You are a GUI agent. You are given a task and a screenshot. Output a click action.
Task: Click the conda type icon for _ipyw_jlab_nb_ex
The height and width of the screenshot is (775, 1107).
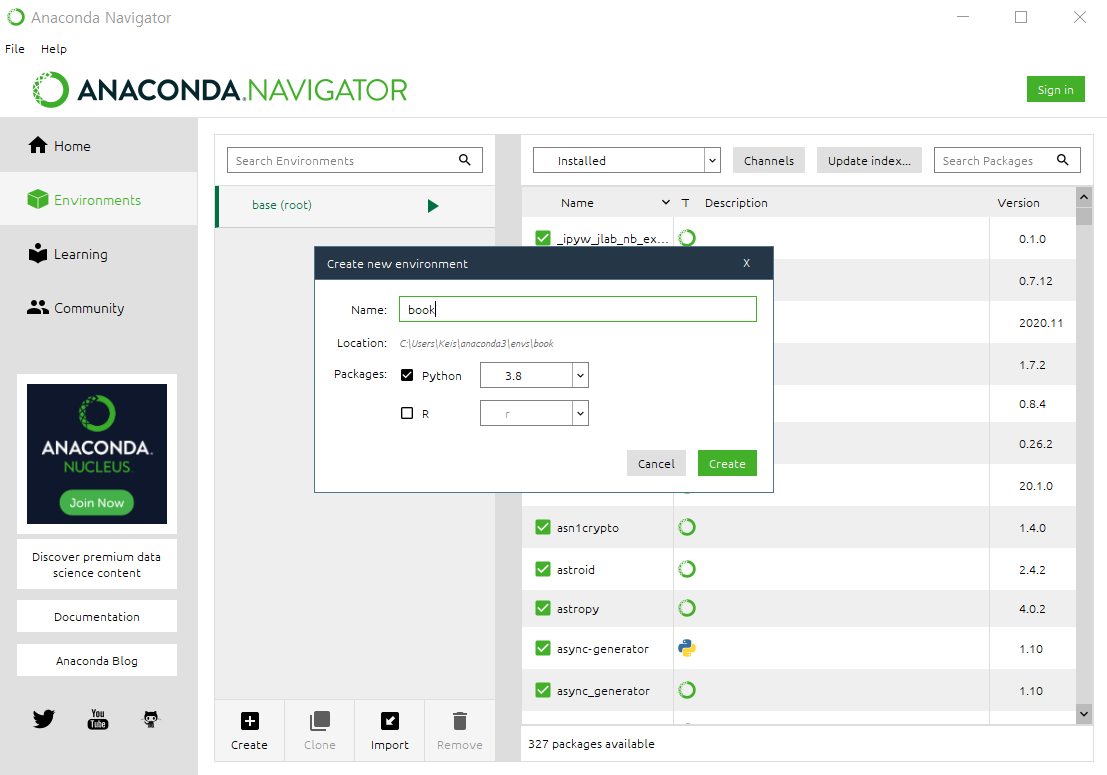[687, 238]
